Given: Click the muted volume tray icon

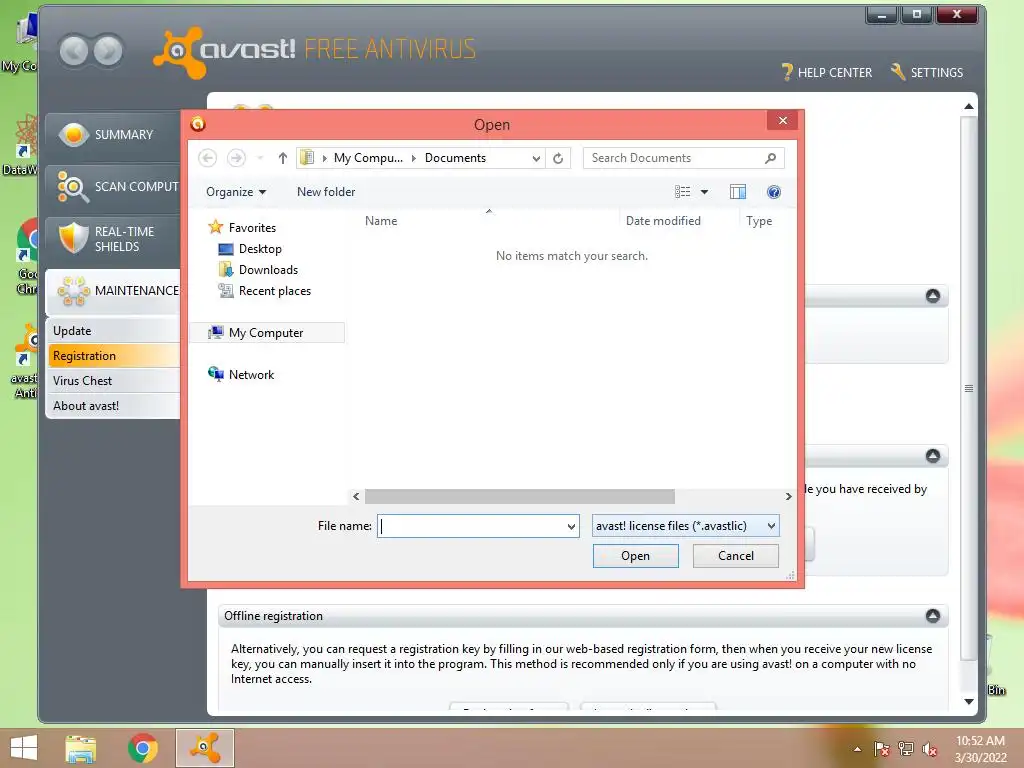Looking at the screenshot, I should 929,749.
